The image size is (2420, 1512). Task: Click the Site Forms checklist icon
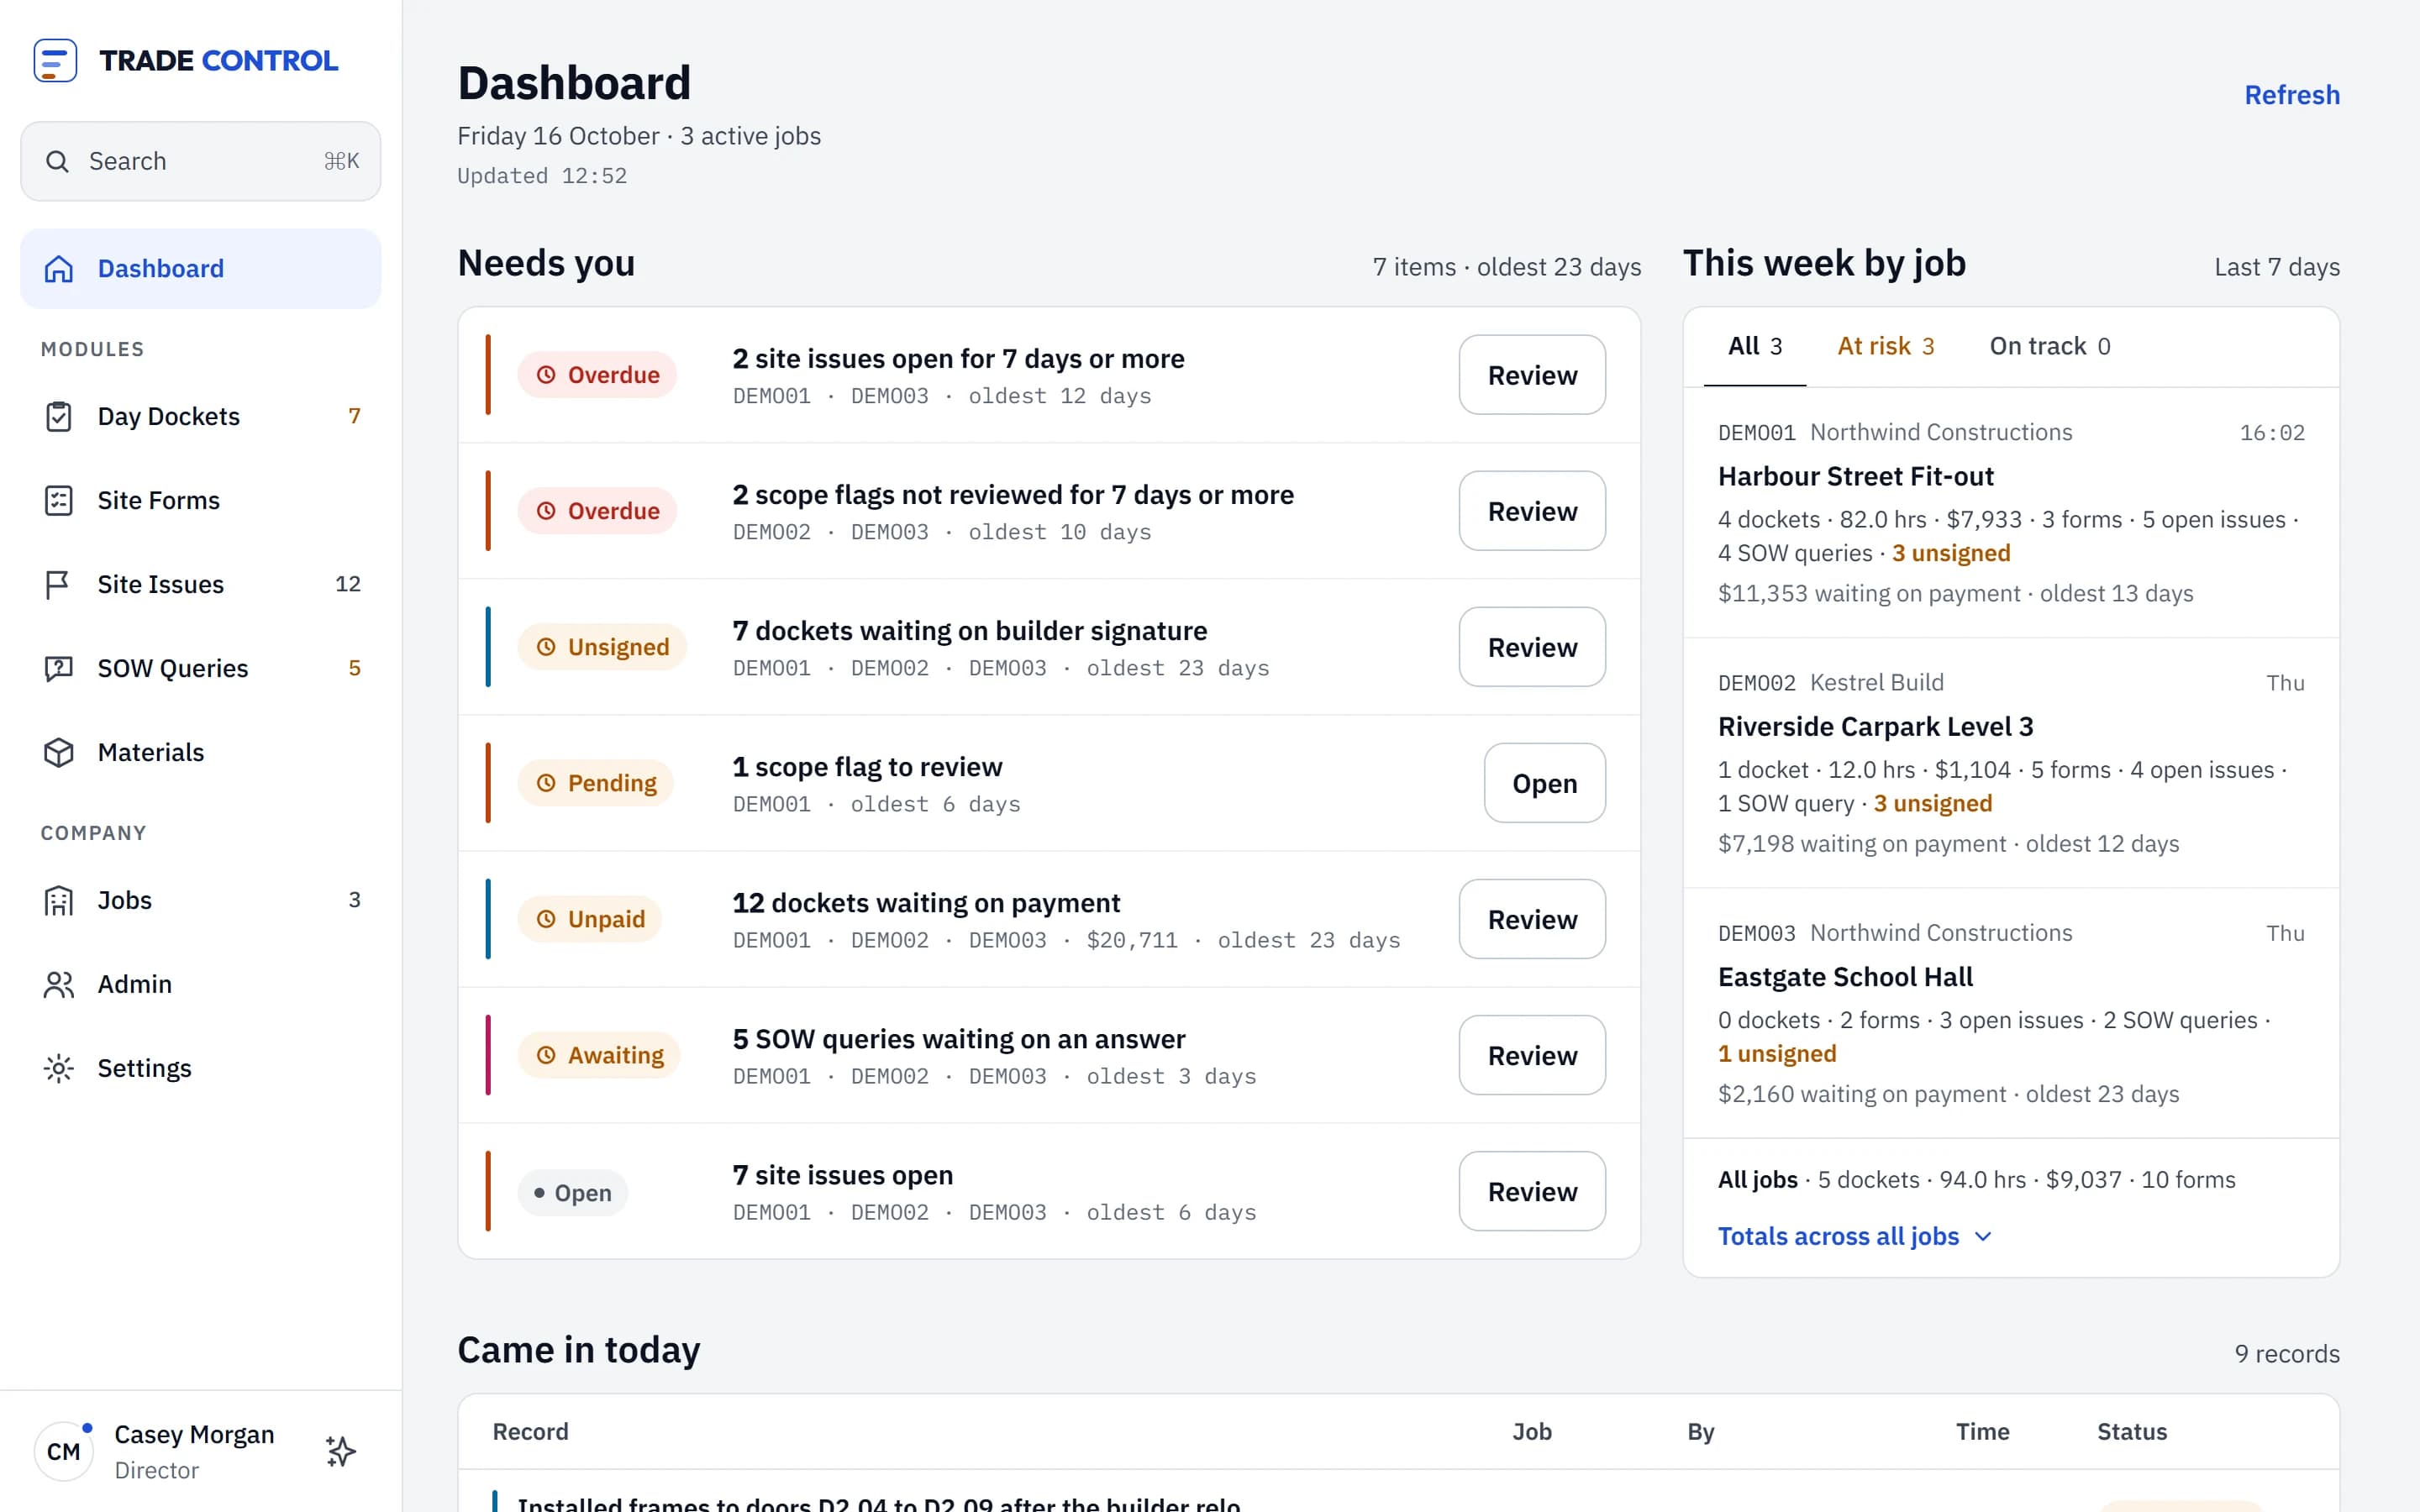click(x=59, y=500)
